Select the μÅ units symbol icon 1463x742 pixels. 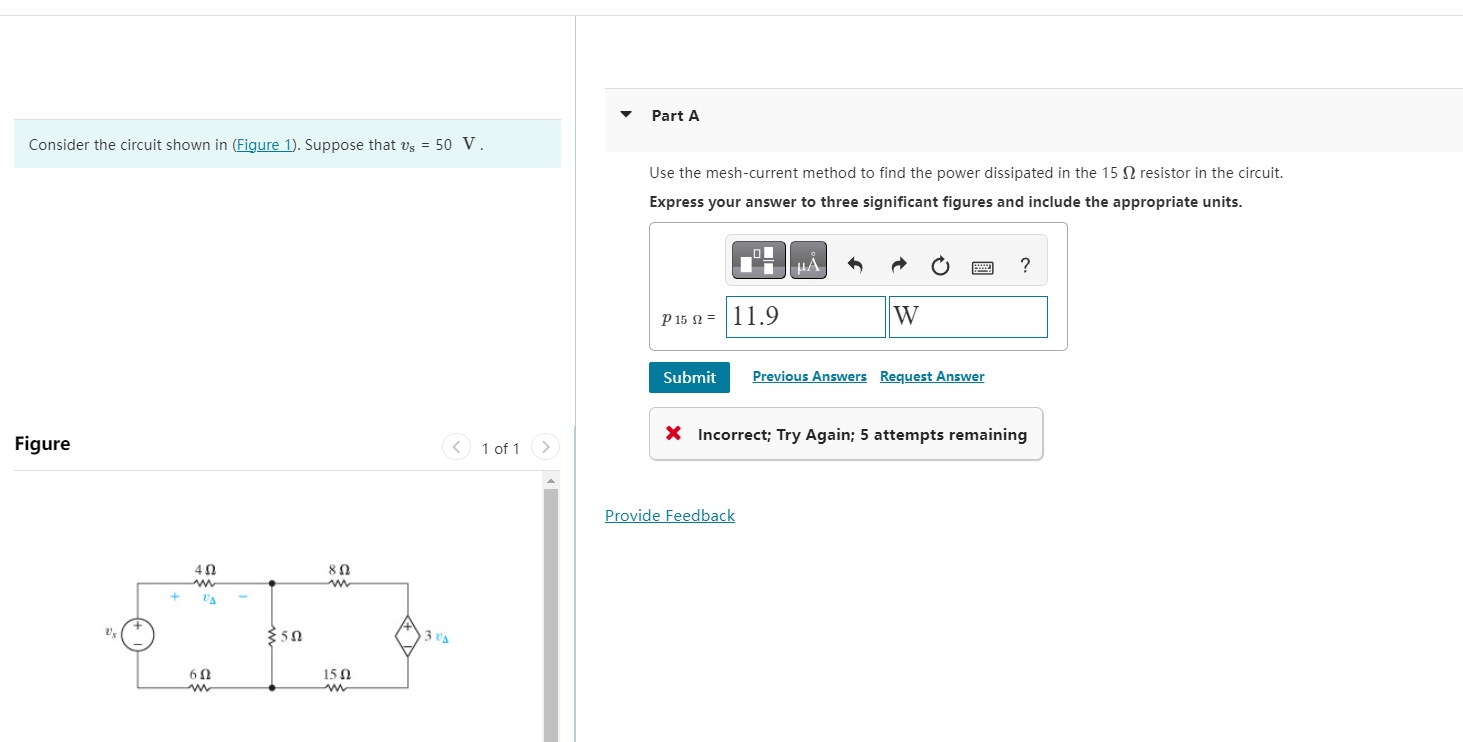[x=808, y=260]
